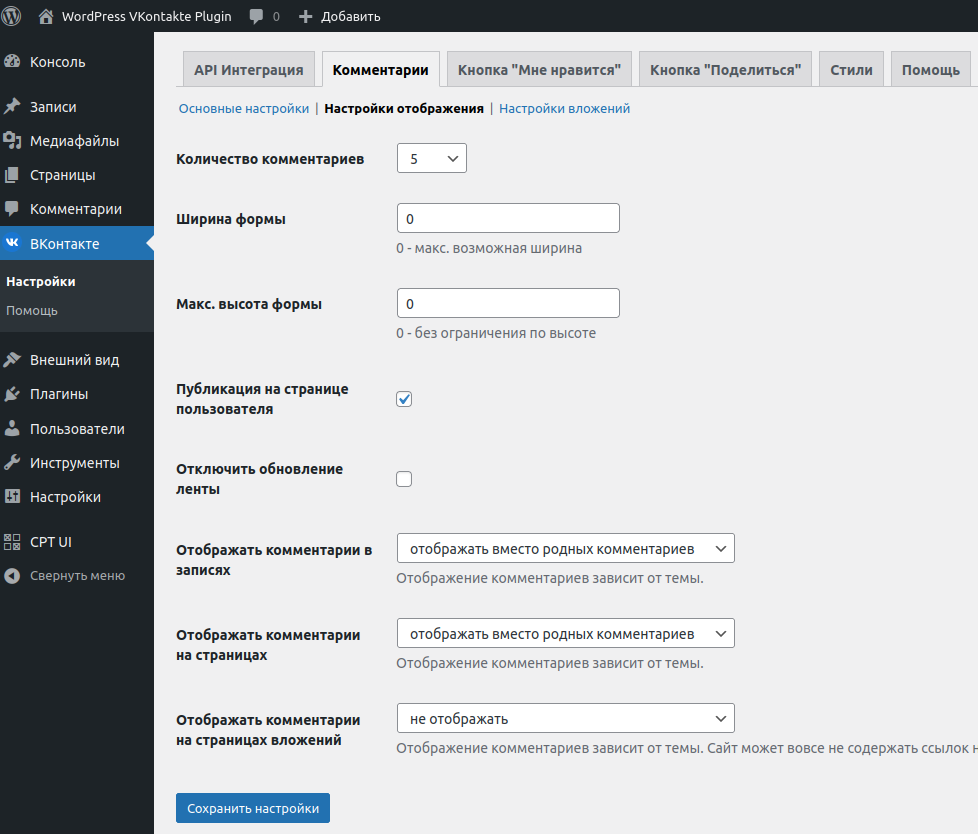Open Настройки submenu under ВКонтакте

[x=41, y=281]
